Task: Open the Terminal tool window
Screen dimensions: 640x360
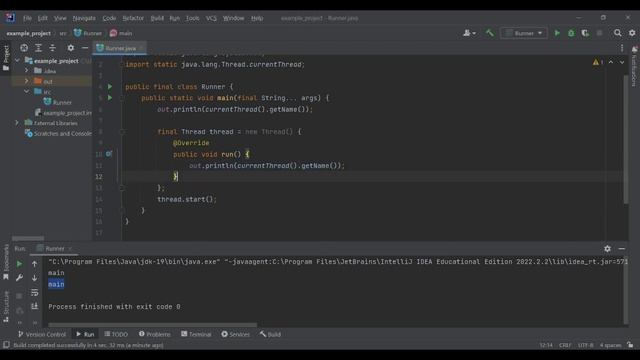Action: (196, 334)
